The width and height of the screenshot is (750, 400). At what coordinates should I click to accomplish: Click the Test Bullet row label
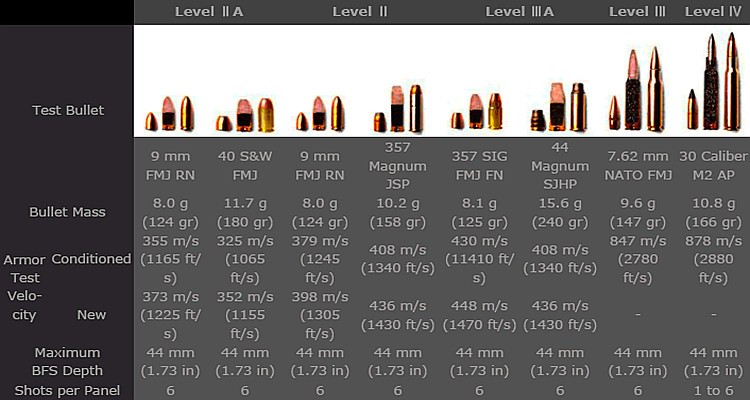pyautogui.click(x=68, y=111)
